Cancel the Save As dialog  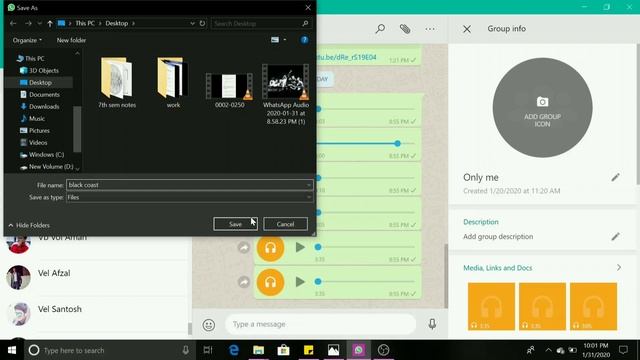(285, 224)
